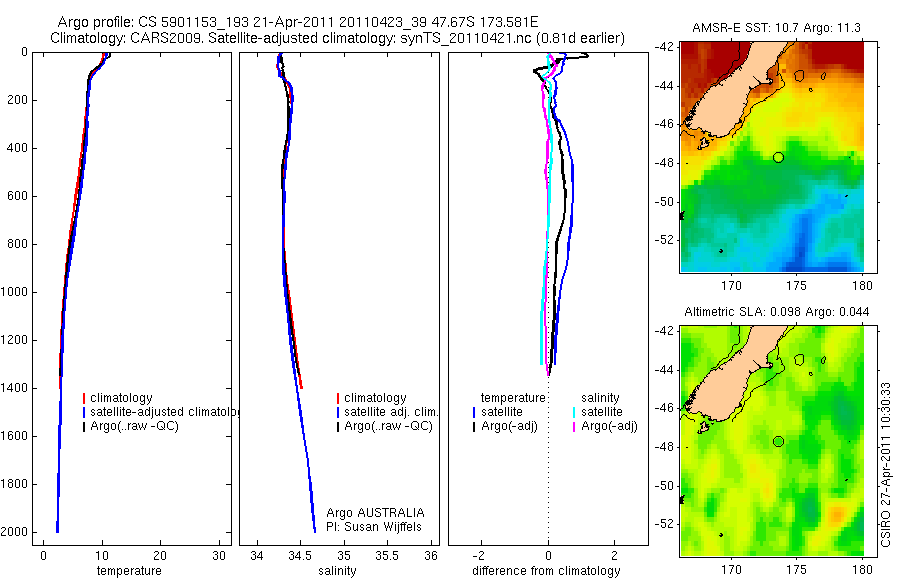Click the vertical 'CSIRO 27-Apr-2011 10:30:33' timestamp
The image size is (900, 580).
(x=885, y=464)
